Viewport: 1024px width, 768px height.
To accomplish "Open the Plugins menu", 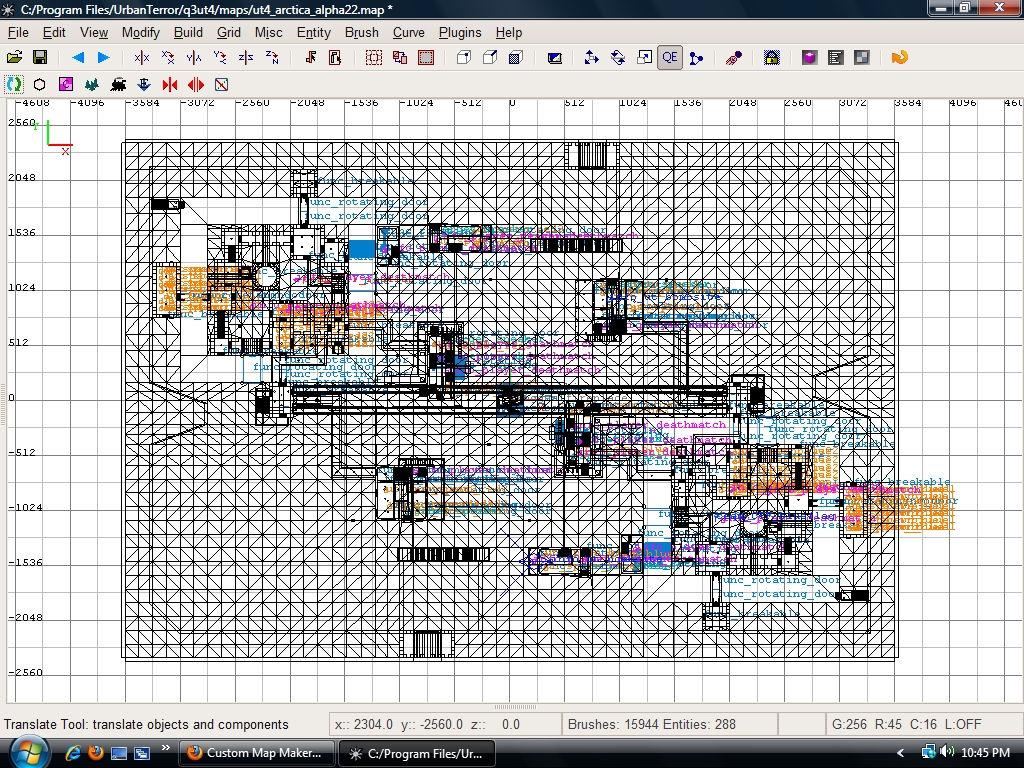I will [x=460, y=32].
